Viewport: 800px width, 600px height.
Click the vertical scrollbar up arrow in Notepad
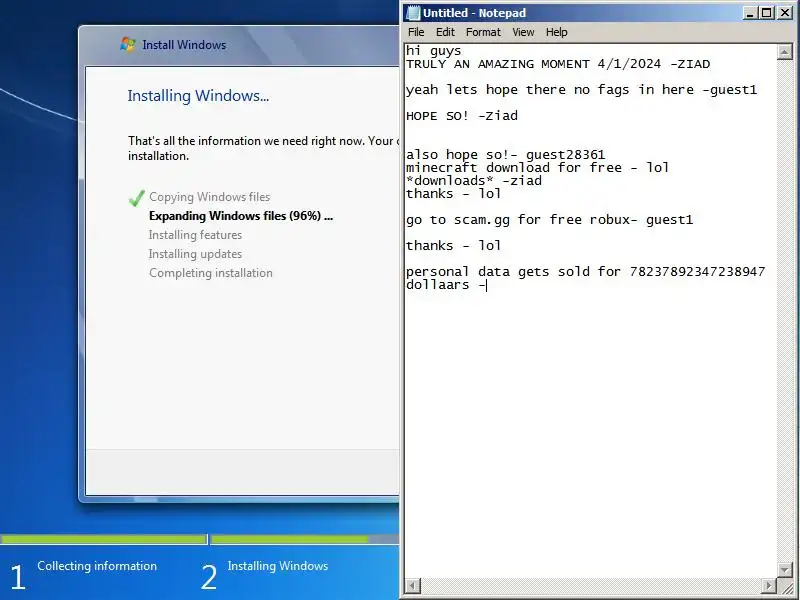tap(784, 52)
